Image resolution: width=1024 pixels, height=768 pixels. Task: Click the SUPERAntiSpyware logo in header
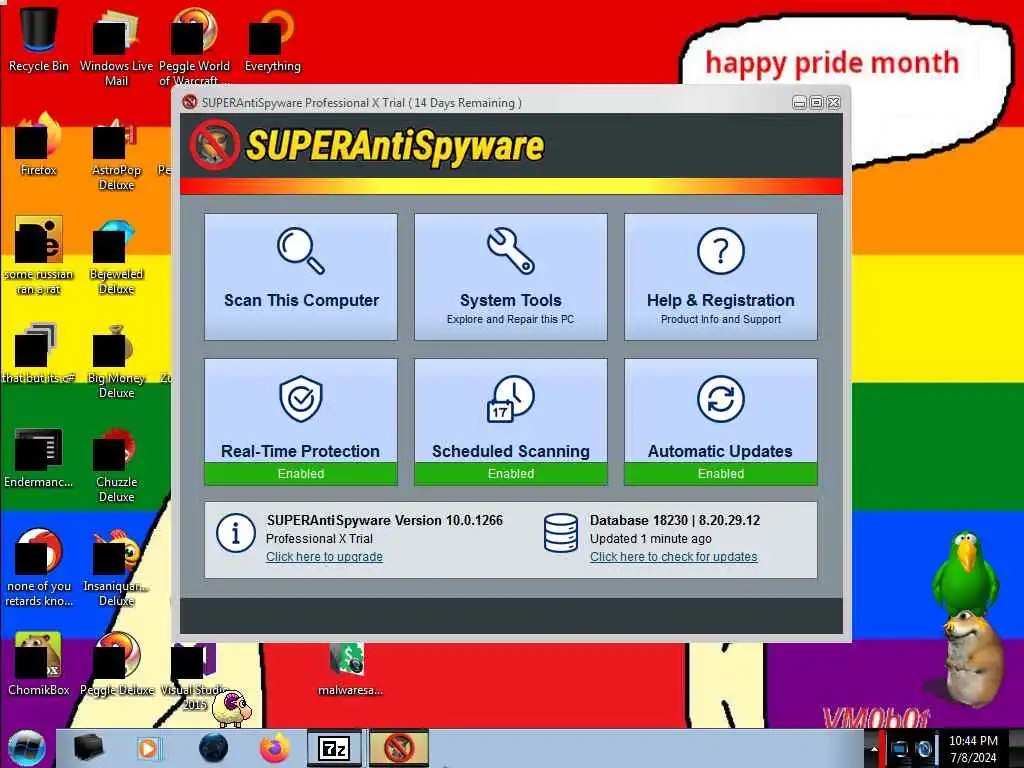click(368, 145)
